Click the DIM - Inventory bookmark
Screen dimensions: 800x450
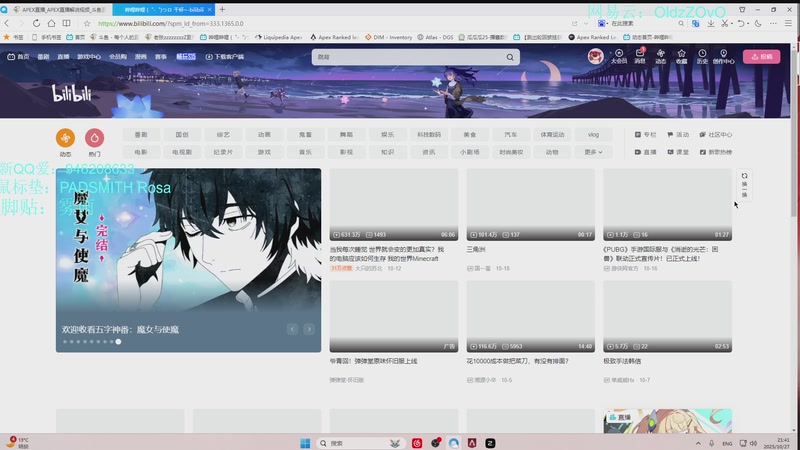pos(389,37)
